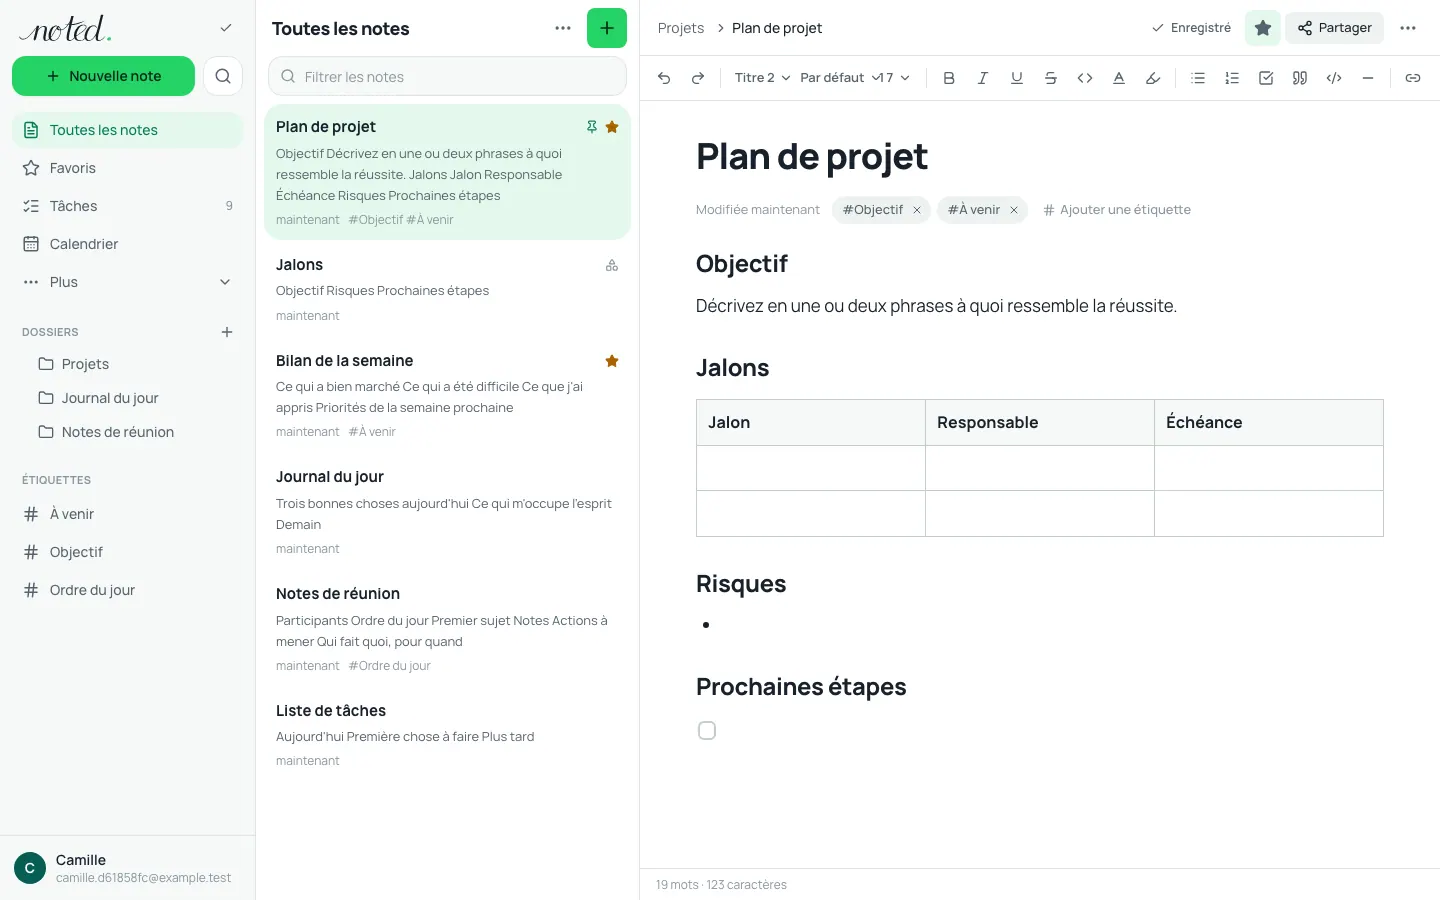The width and height of the screenshot is (1440, 900).
Task: Add a new folder next to DOSSIERS
Action: [x=227, y=332]
